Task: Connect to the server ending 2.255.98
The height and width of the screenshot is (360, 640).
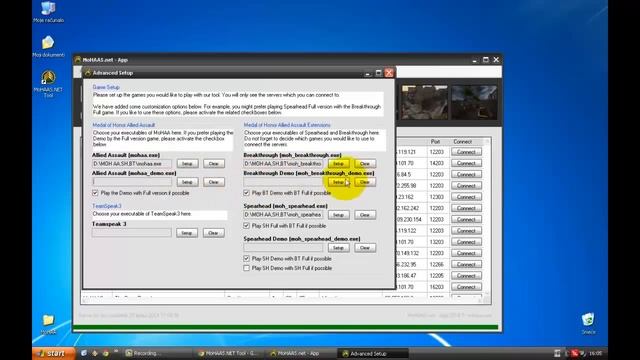Action: 466,186
